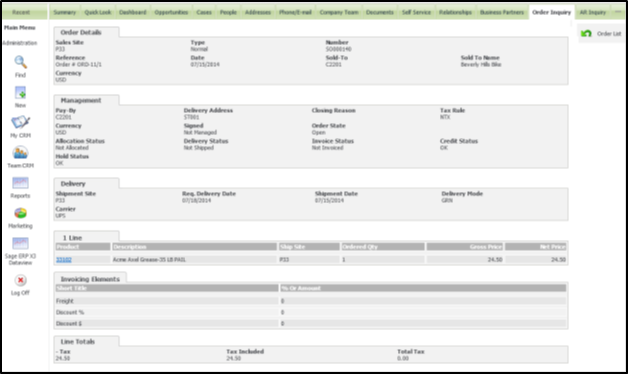Open the Dashboard tab
Screen dimensions: 628x374
133,12
